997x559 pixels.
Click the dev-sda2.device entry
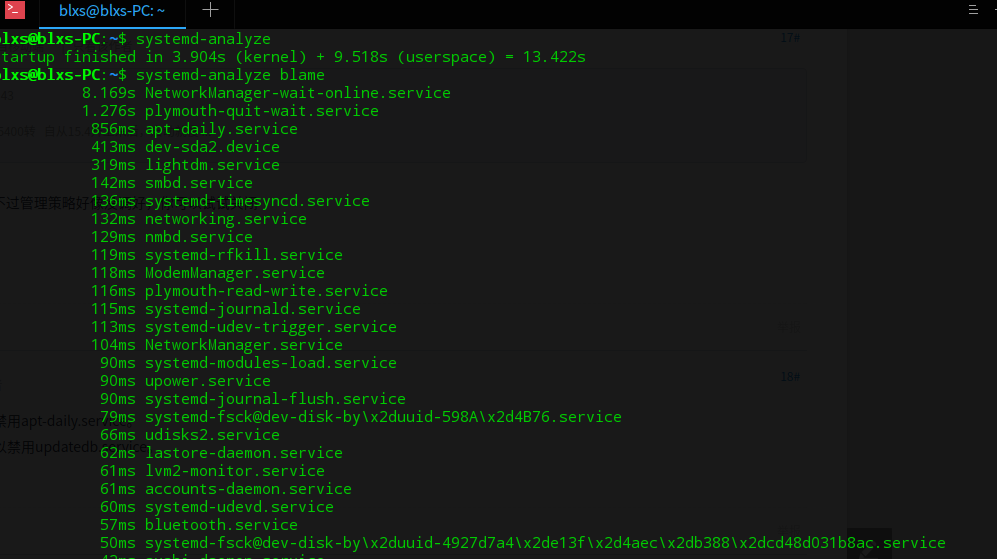[x=212, y=147]
